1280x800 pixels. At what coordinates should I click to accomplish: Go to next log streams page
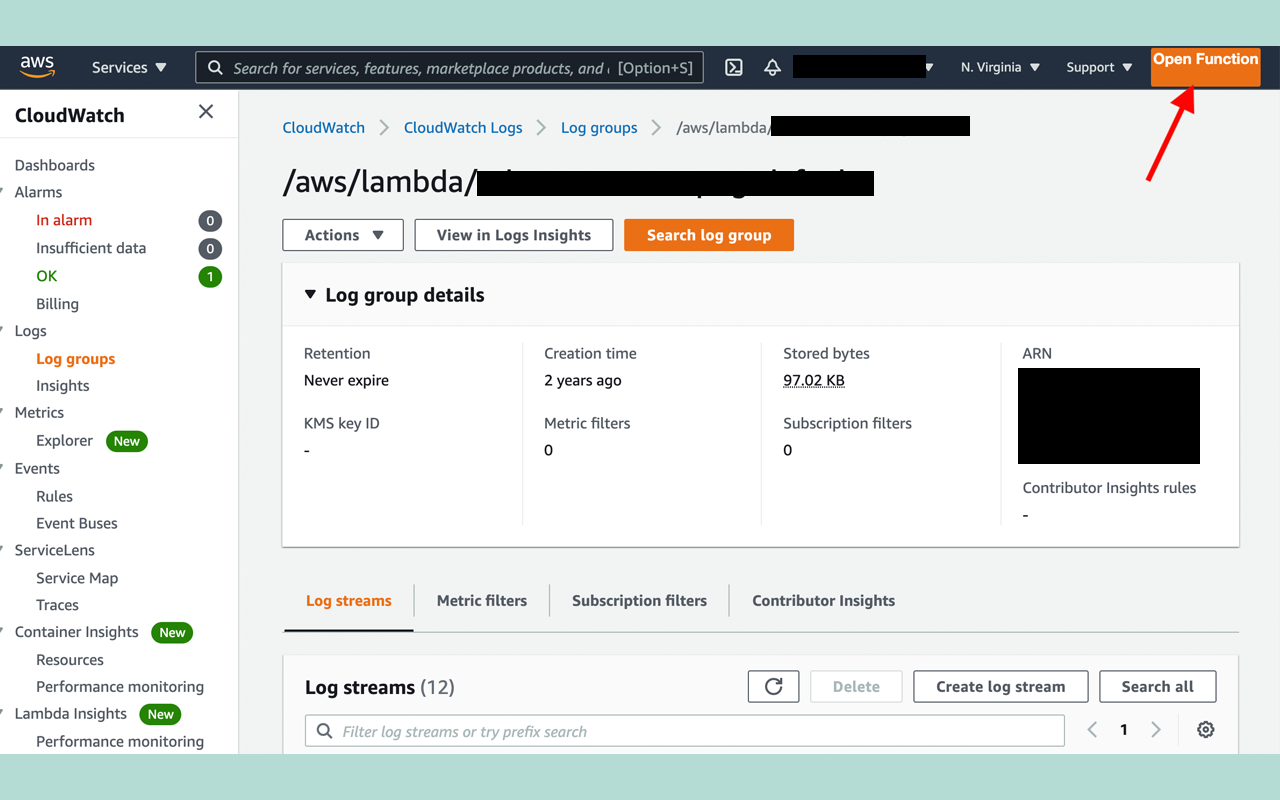pos(1156,730)
